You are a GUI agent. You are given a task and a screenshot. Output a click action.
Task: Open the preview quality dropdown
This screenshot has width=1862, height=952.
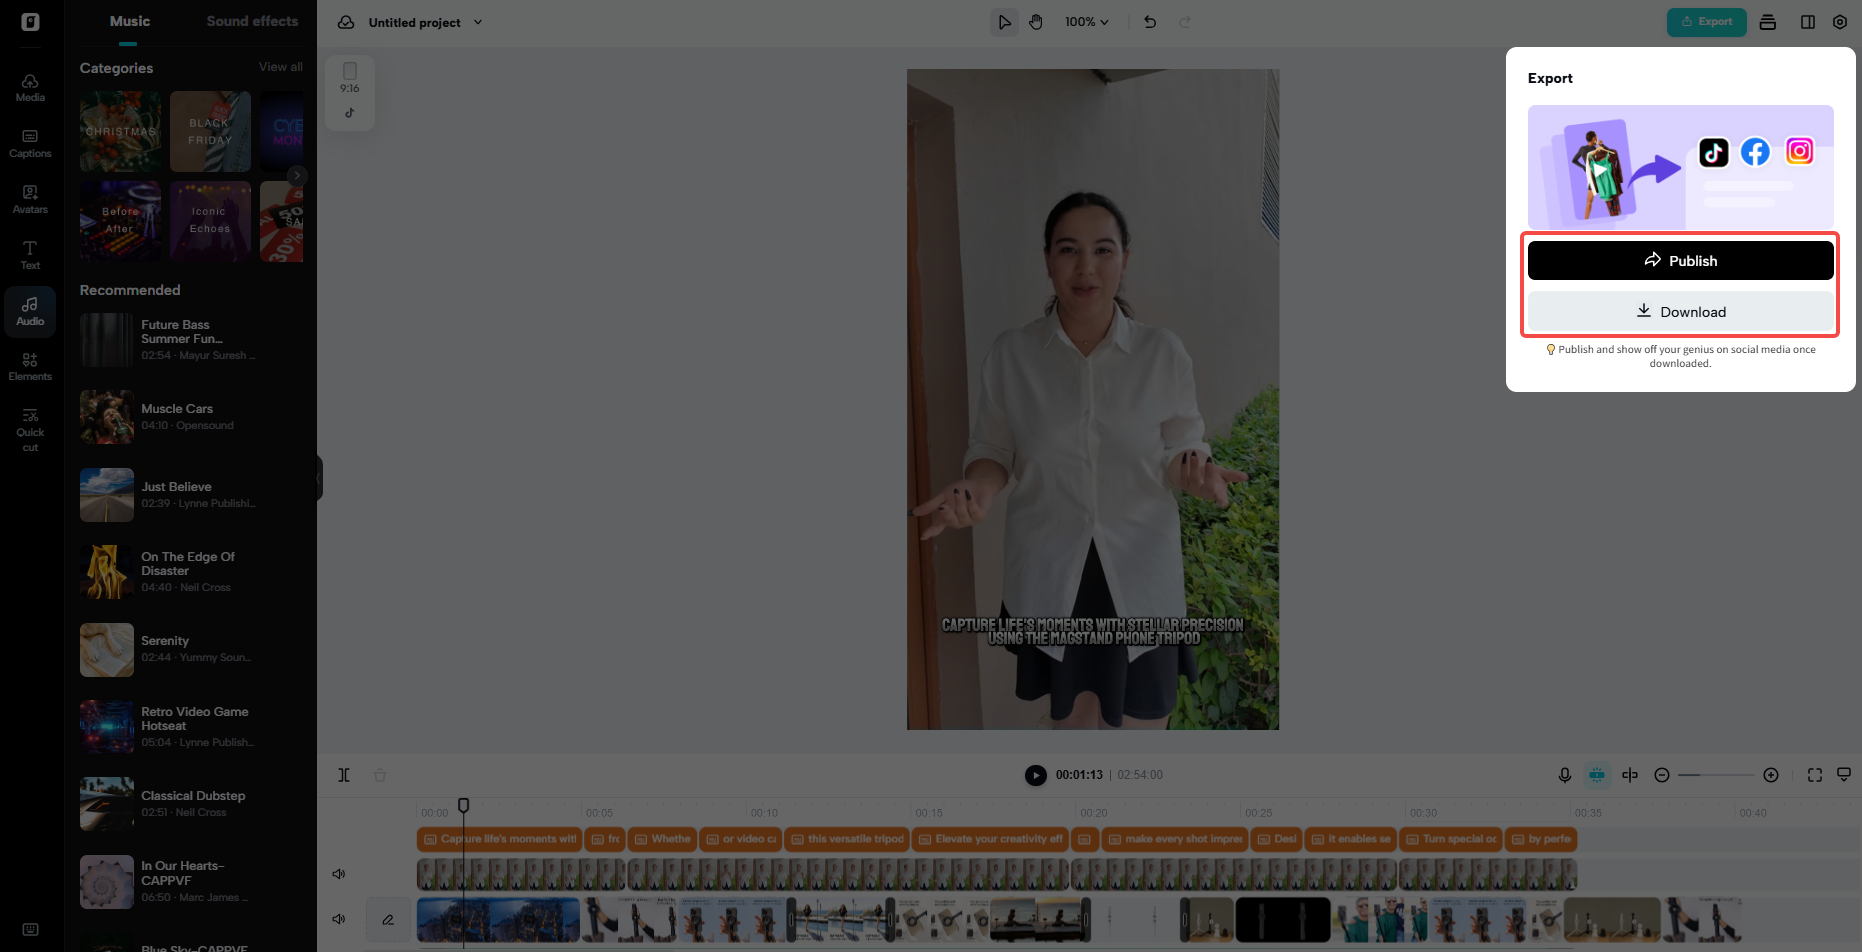1845,773
